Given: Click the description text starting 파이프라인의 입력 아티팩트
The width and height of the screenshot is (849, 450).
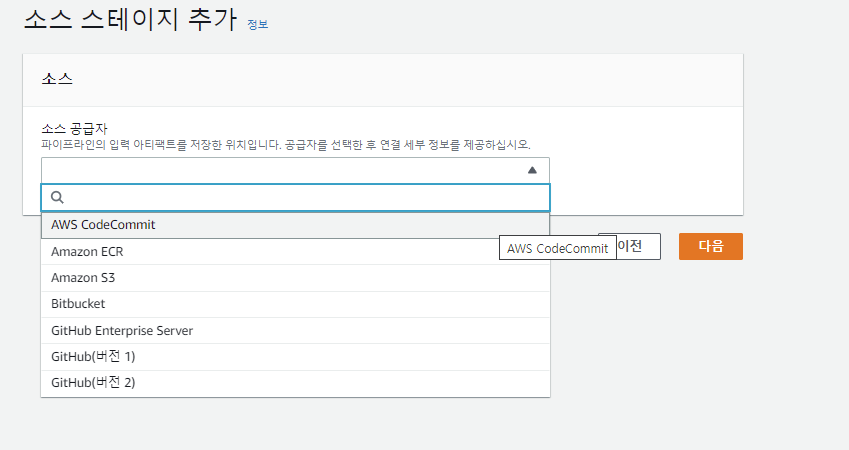Looking at the screenshot, I should [286, 145].
